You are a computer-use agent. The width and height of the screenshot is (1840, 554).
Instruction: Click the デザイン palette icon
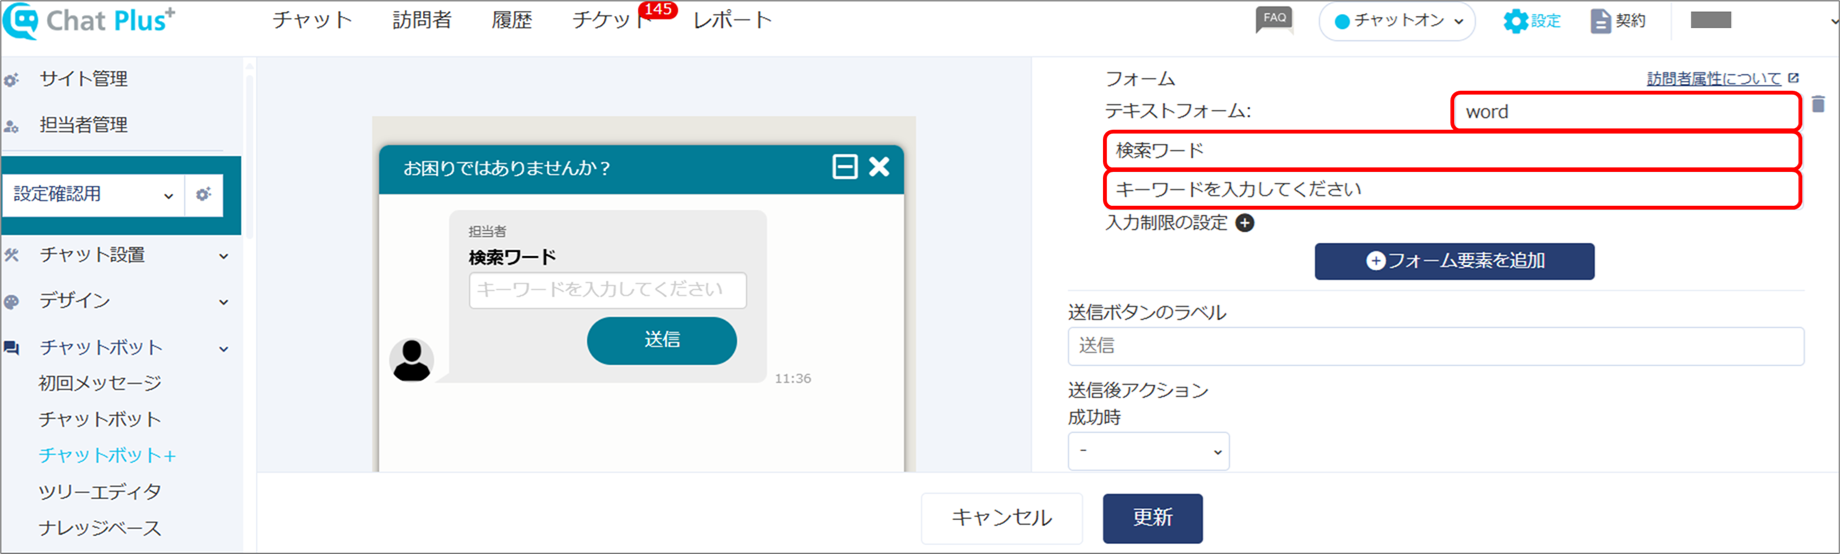(12, 301)
